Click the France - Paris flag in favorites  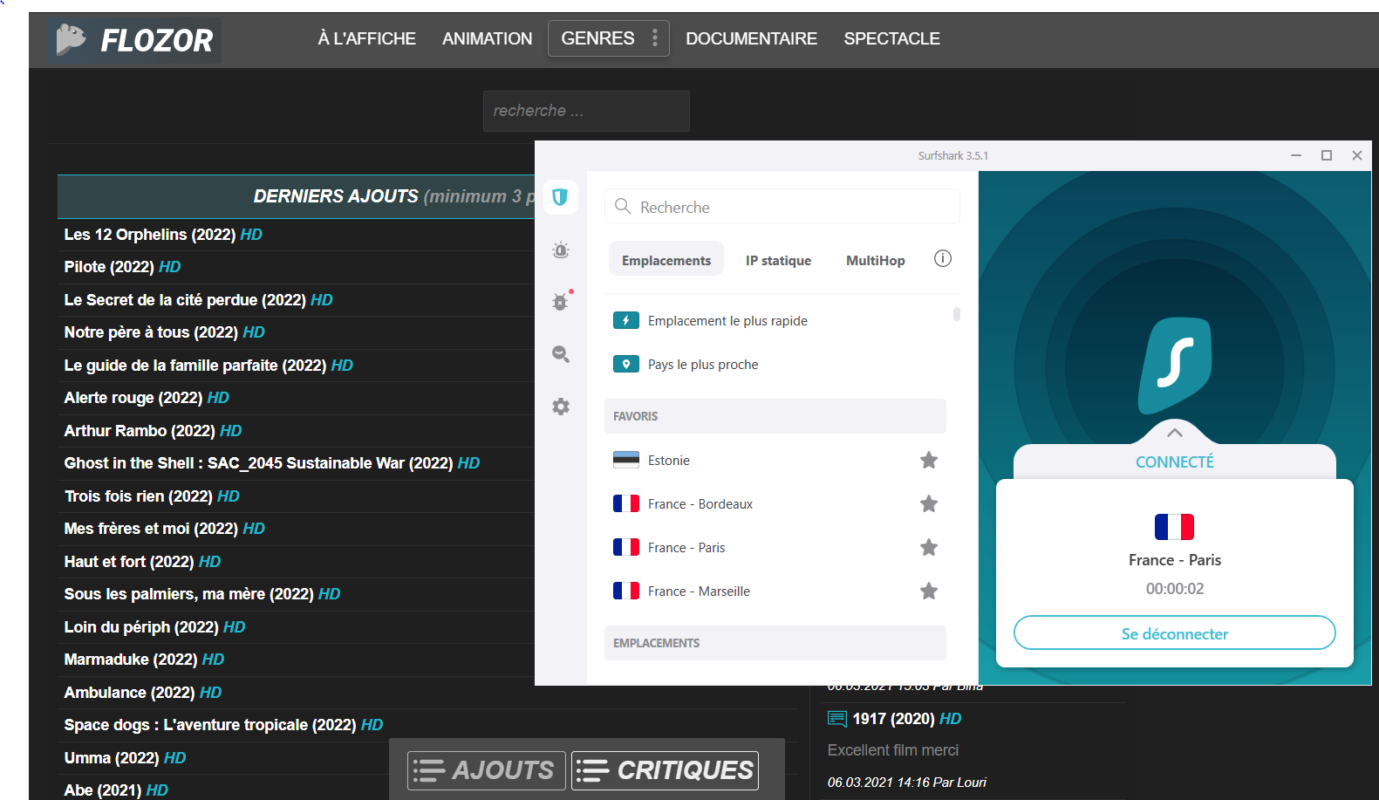tap(626, 547)
